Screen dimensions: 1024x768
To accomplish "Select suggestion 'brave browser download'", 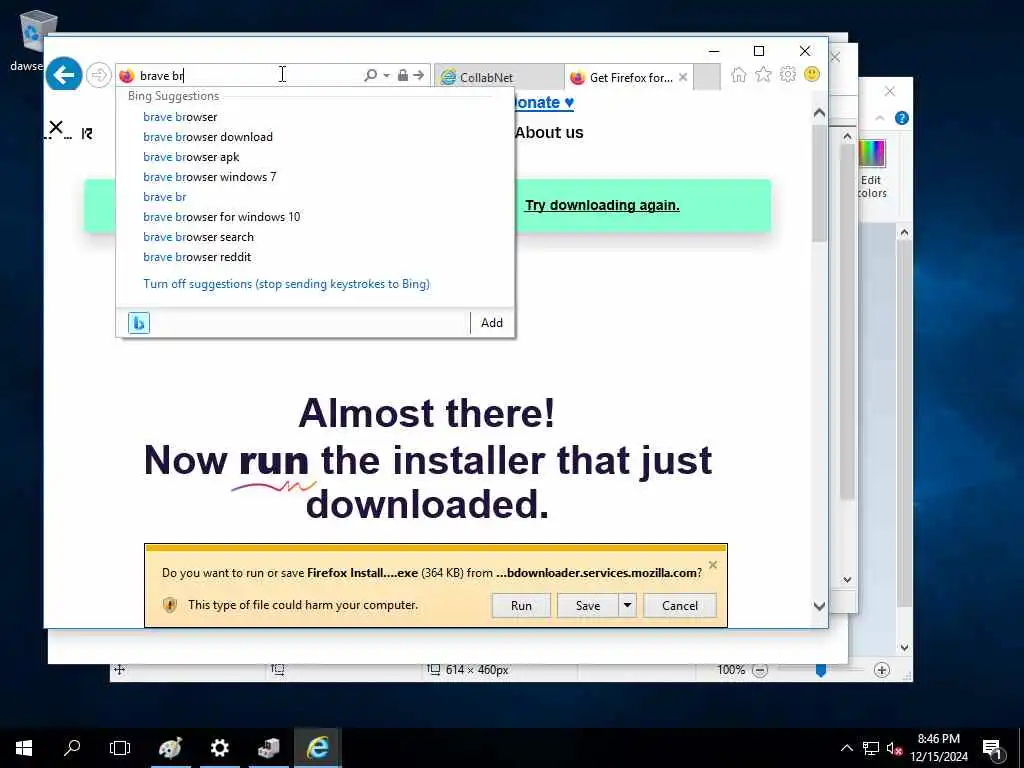I will pyautogui.click(x=208, y=136).
